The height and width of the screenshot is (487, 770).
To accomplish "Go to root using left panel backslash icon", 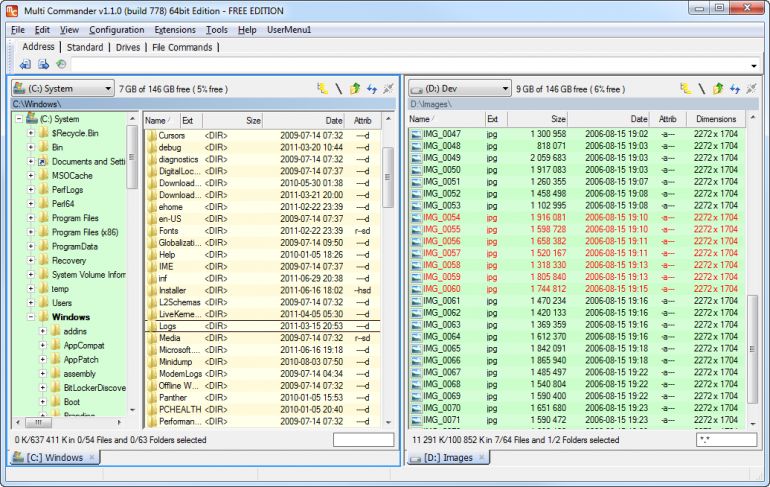I will (x=338, y=88).
